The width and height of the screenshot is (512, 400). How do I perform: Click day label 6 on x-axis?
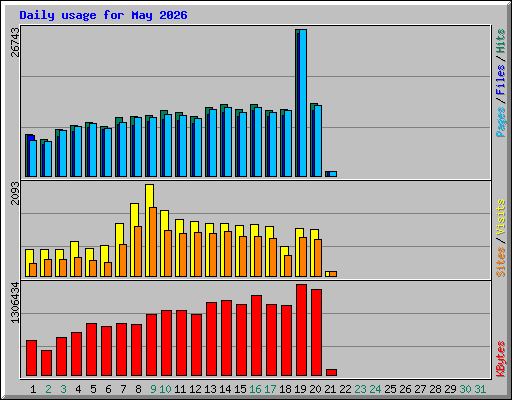[108, 389]
